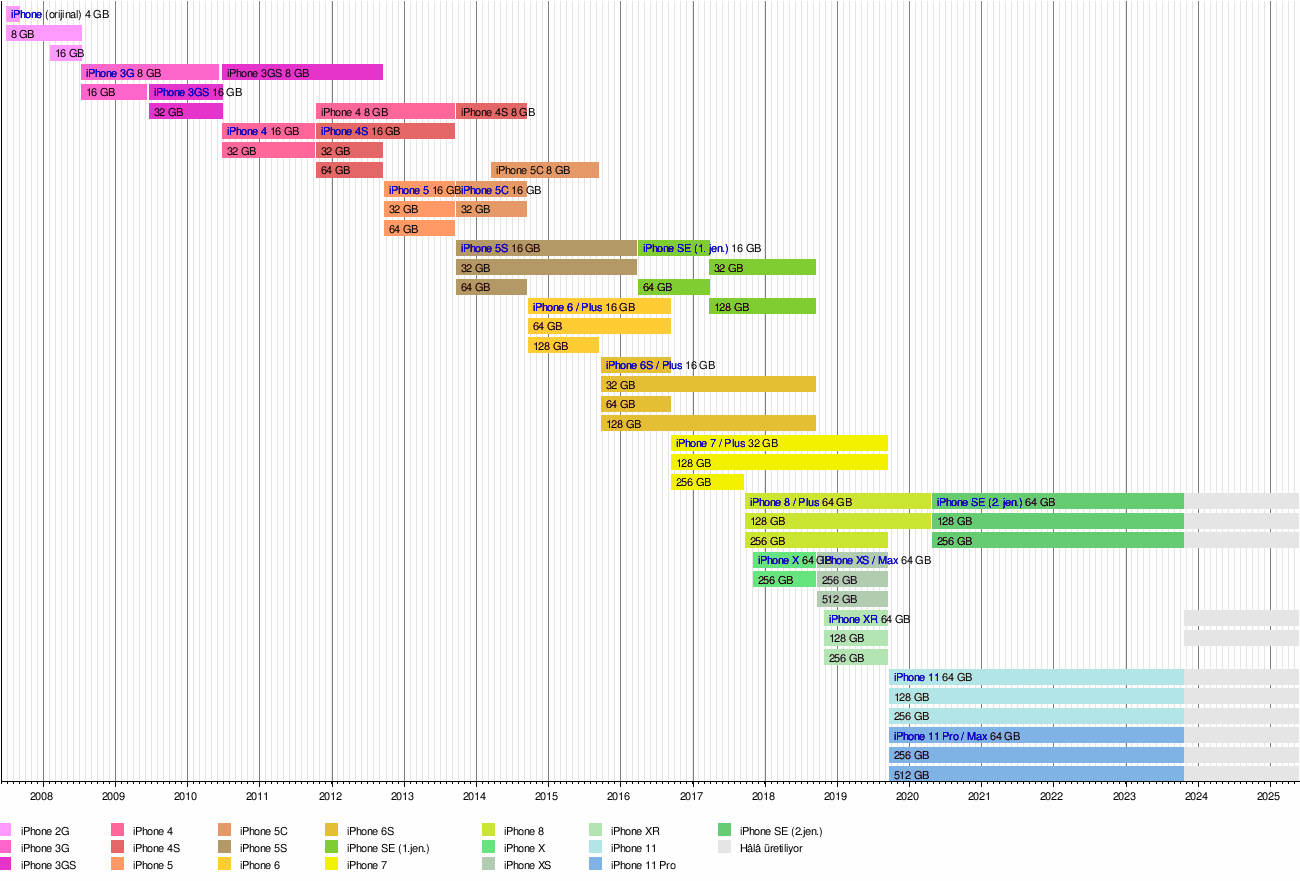Select the iPhone X legend swatch
1300x881 pixels.
tap(488, 849)
